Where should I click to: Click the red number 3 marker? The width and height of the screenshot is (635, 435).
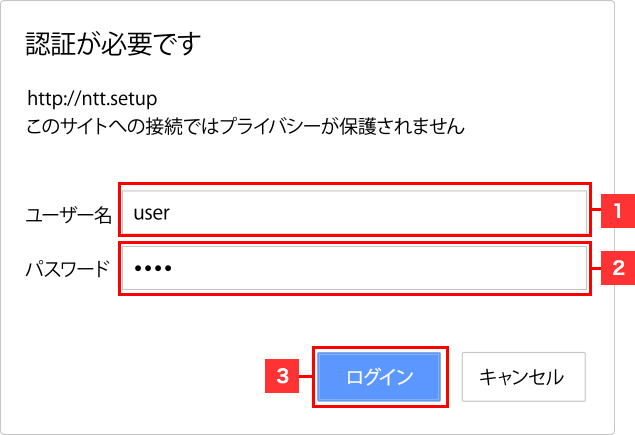[x=283, y=376]
